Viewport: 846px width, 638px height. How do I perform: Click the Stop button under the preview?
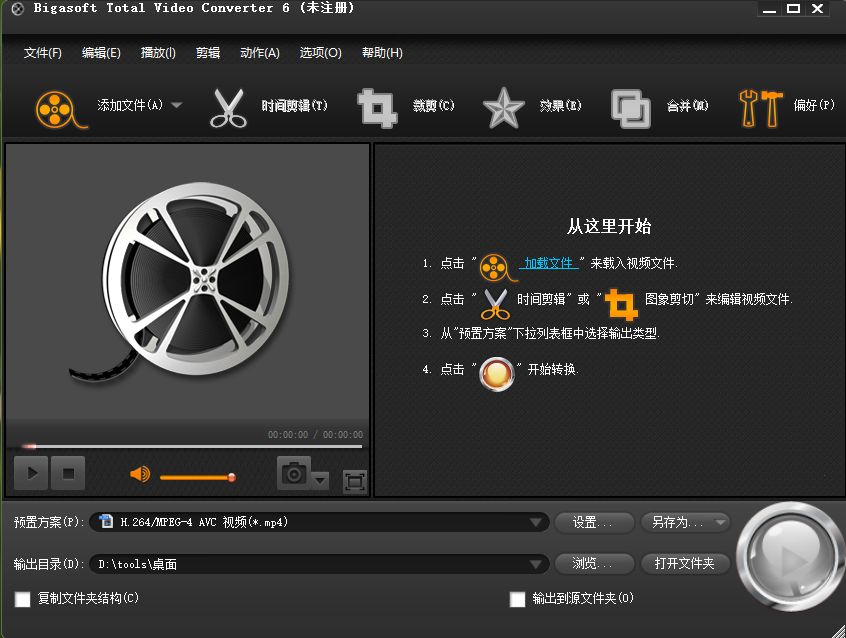coord(68,473)
